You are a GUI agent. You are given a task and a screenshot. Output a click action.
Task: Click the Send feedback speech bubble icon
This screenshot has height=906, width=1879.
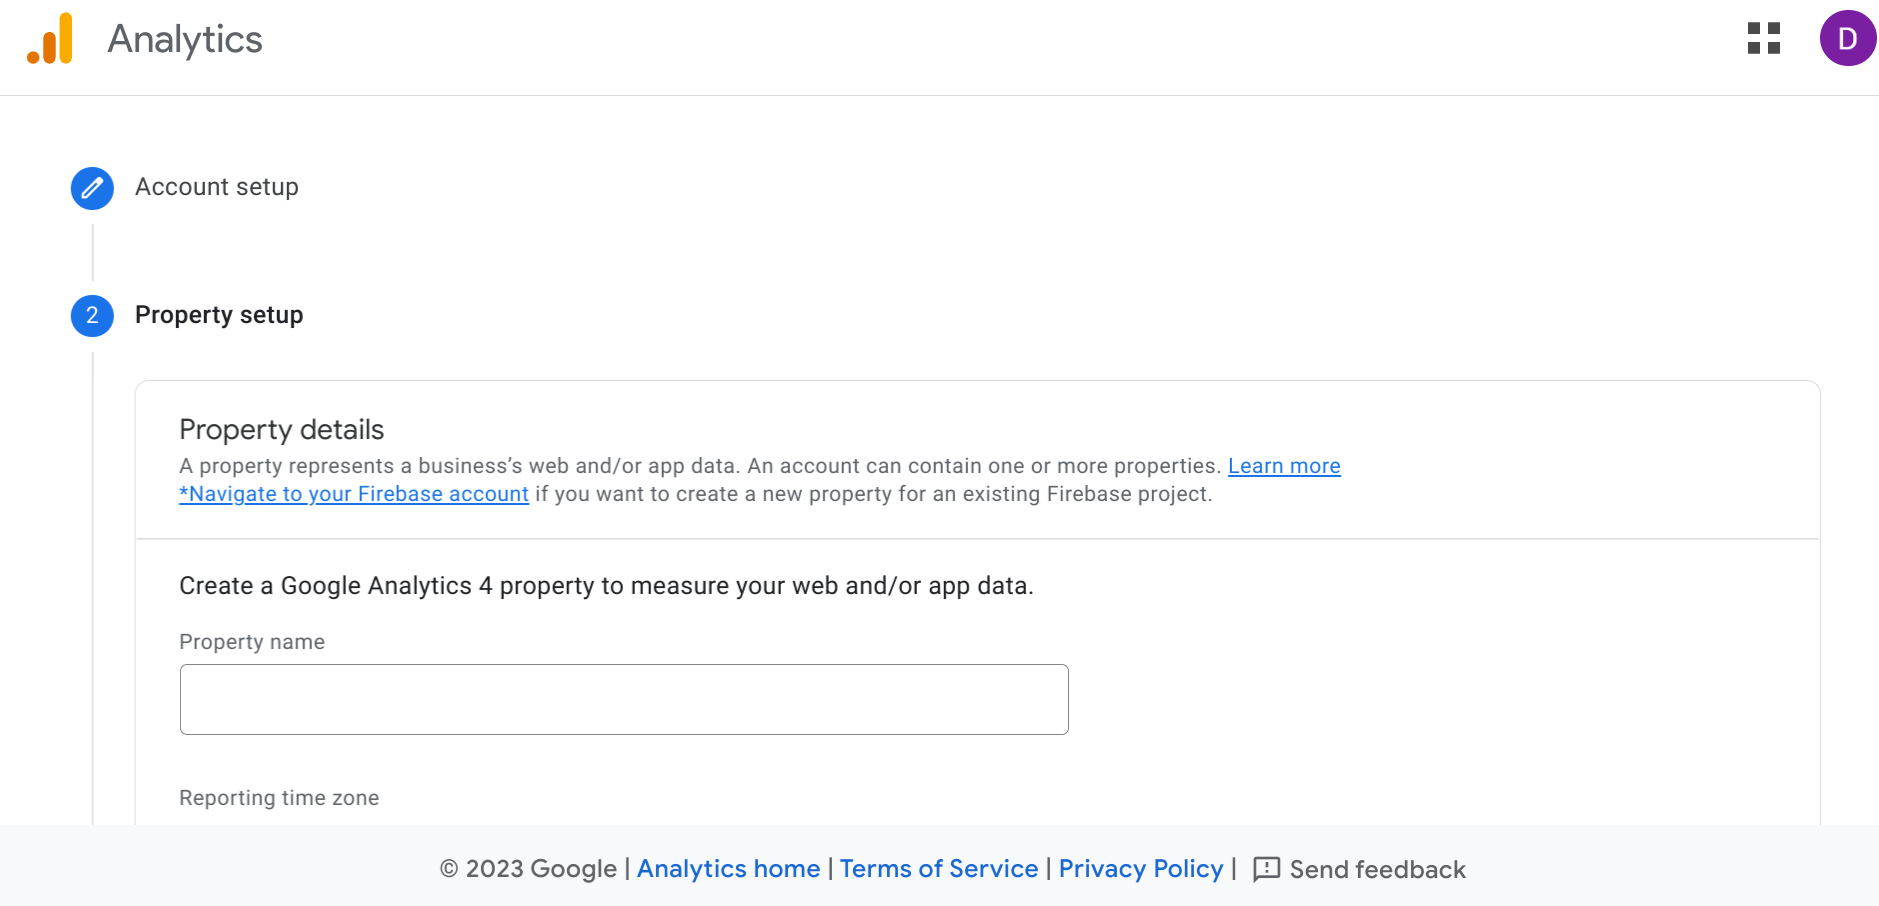pos(1266,869)
